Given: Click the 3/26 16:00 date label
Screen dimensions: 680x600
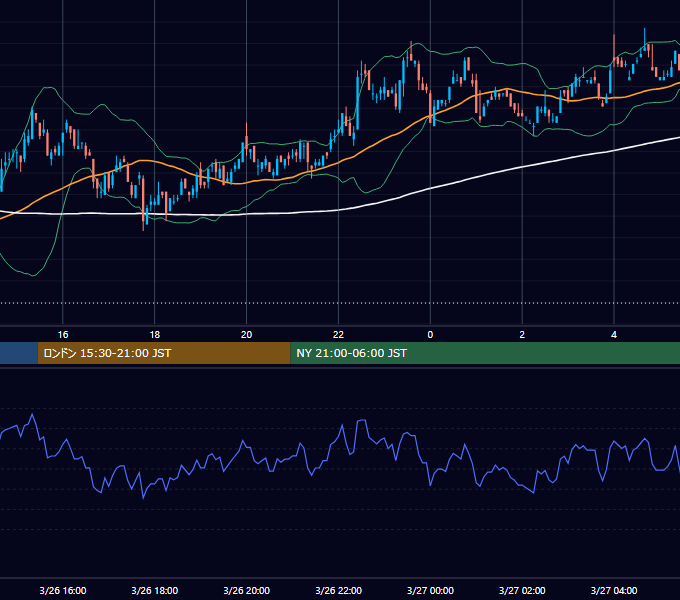Looking at the screenshot, I should pos(63,590).
